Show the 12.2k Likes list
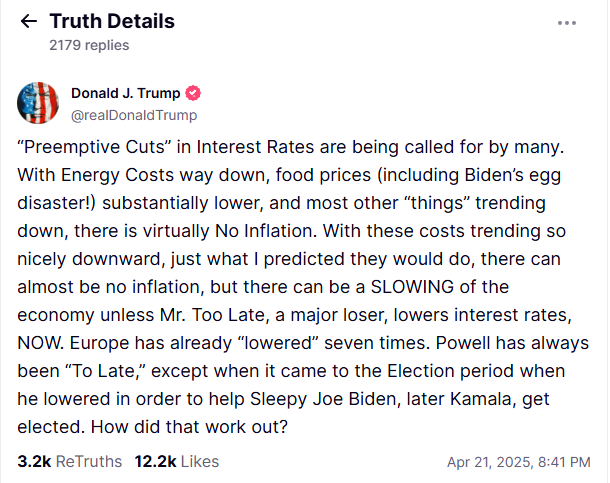The image size is (610, 483). point(177,462)
